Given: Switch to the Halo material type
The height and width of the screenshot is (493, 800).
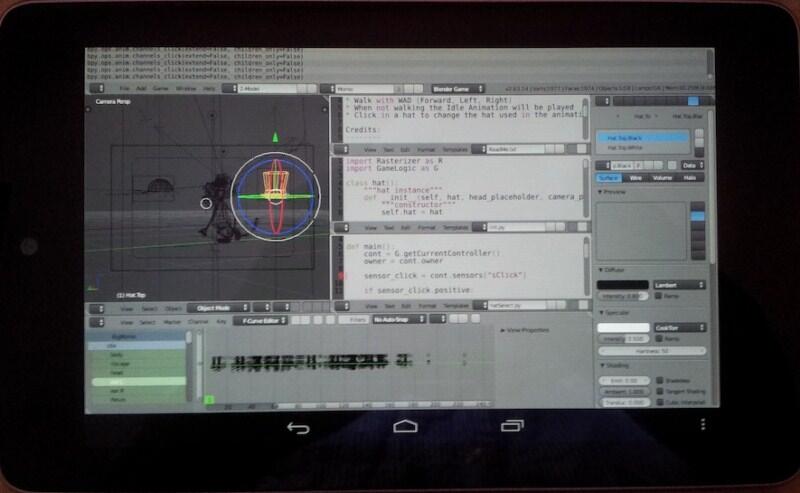Looking at the screenshot, I should pos(690,178).
